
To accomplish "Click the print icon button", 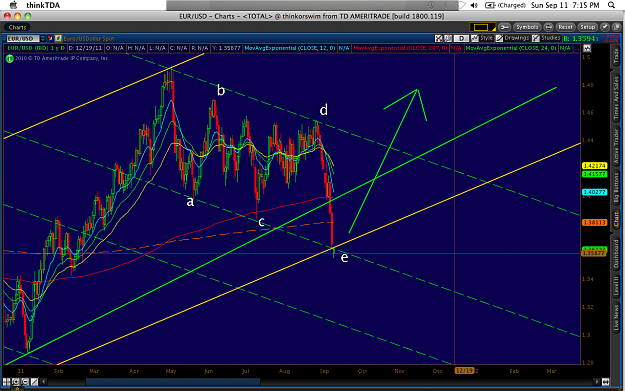I will pyautogui.click(x=548, y=27).
